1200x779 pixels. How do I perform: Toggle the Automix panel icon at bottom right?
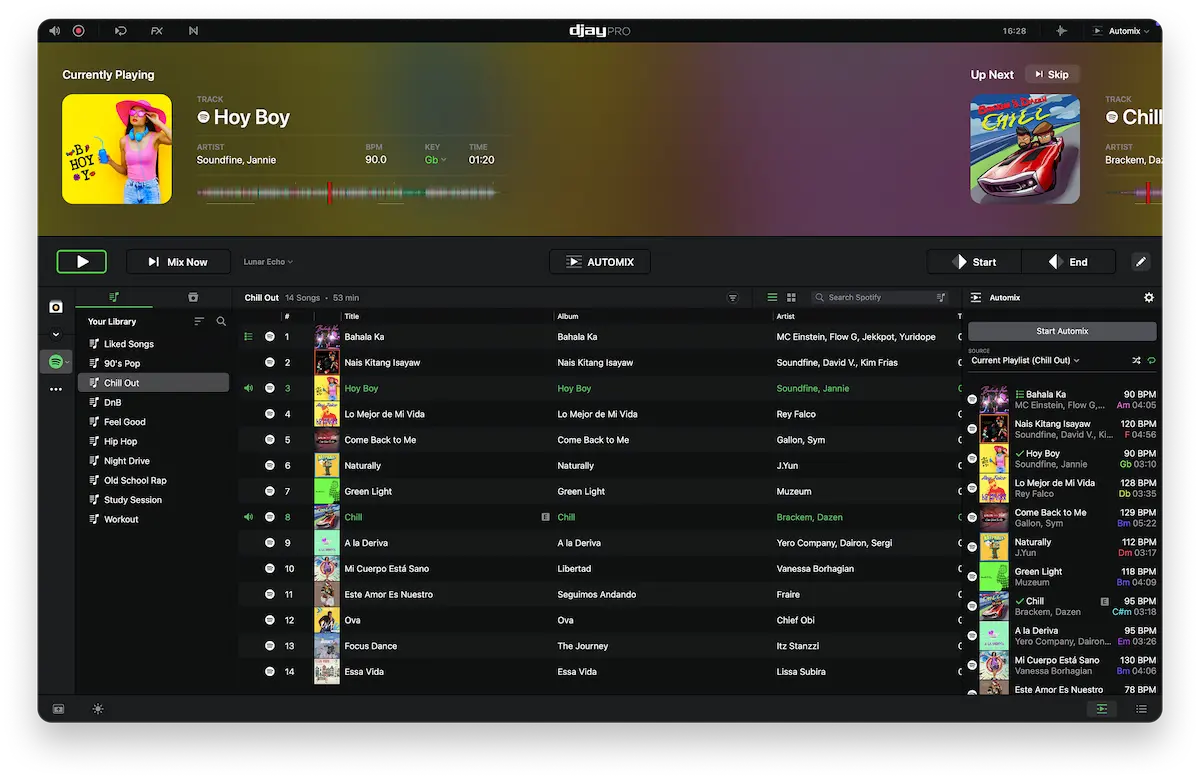point(1102,709)
